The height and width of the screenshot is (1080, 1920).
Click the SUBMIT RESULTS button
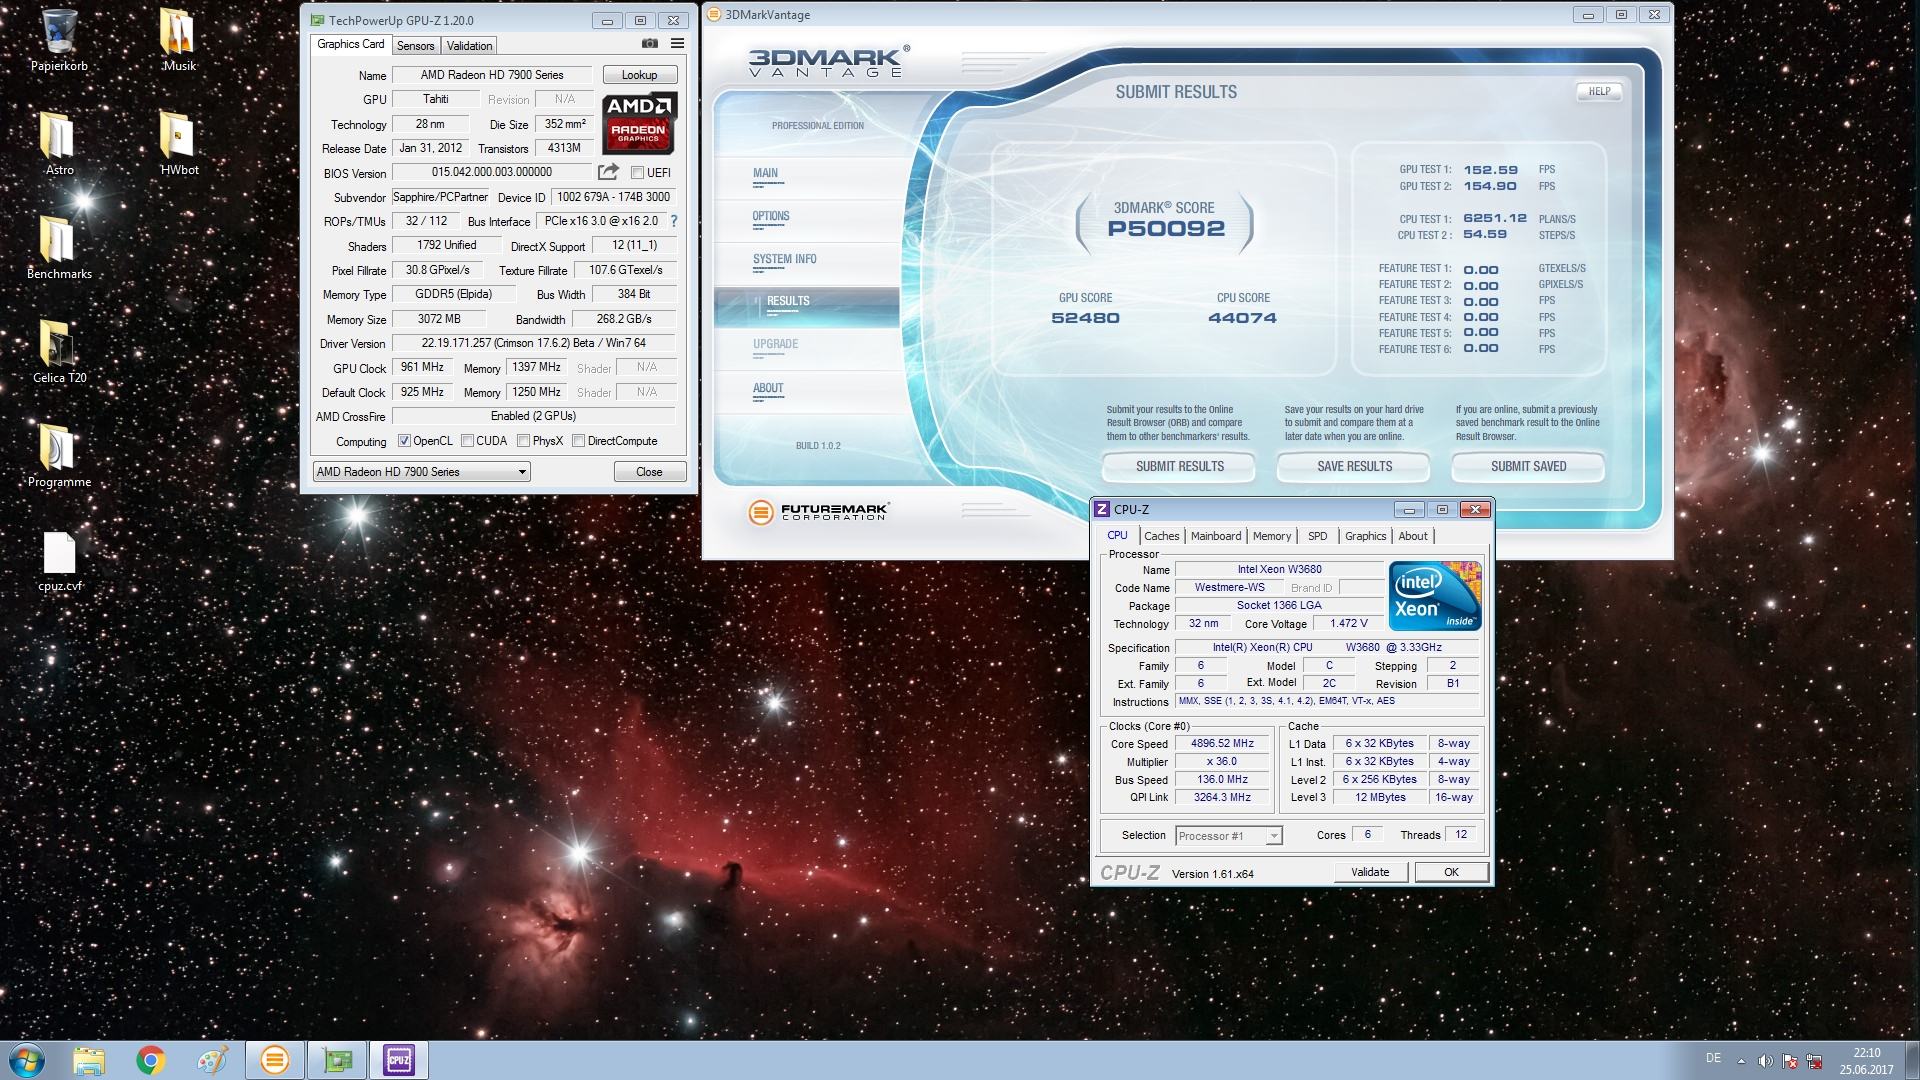[x=1179, y=467]
